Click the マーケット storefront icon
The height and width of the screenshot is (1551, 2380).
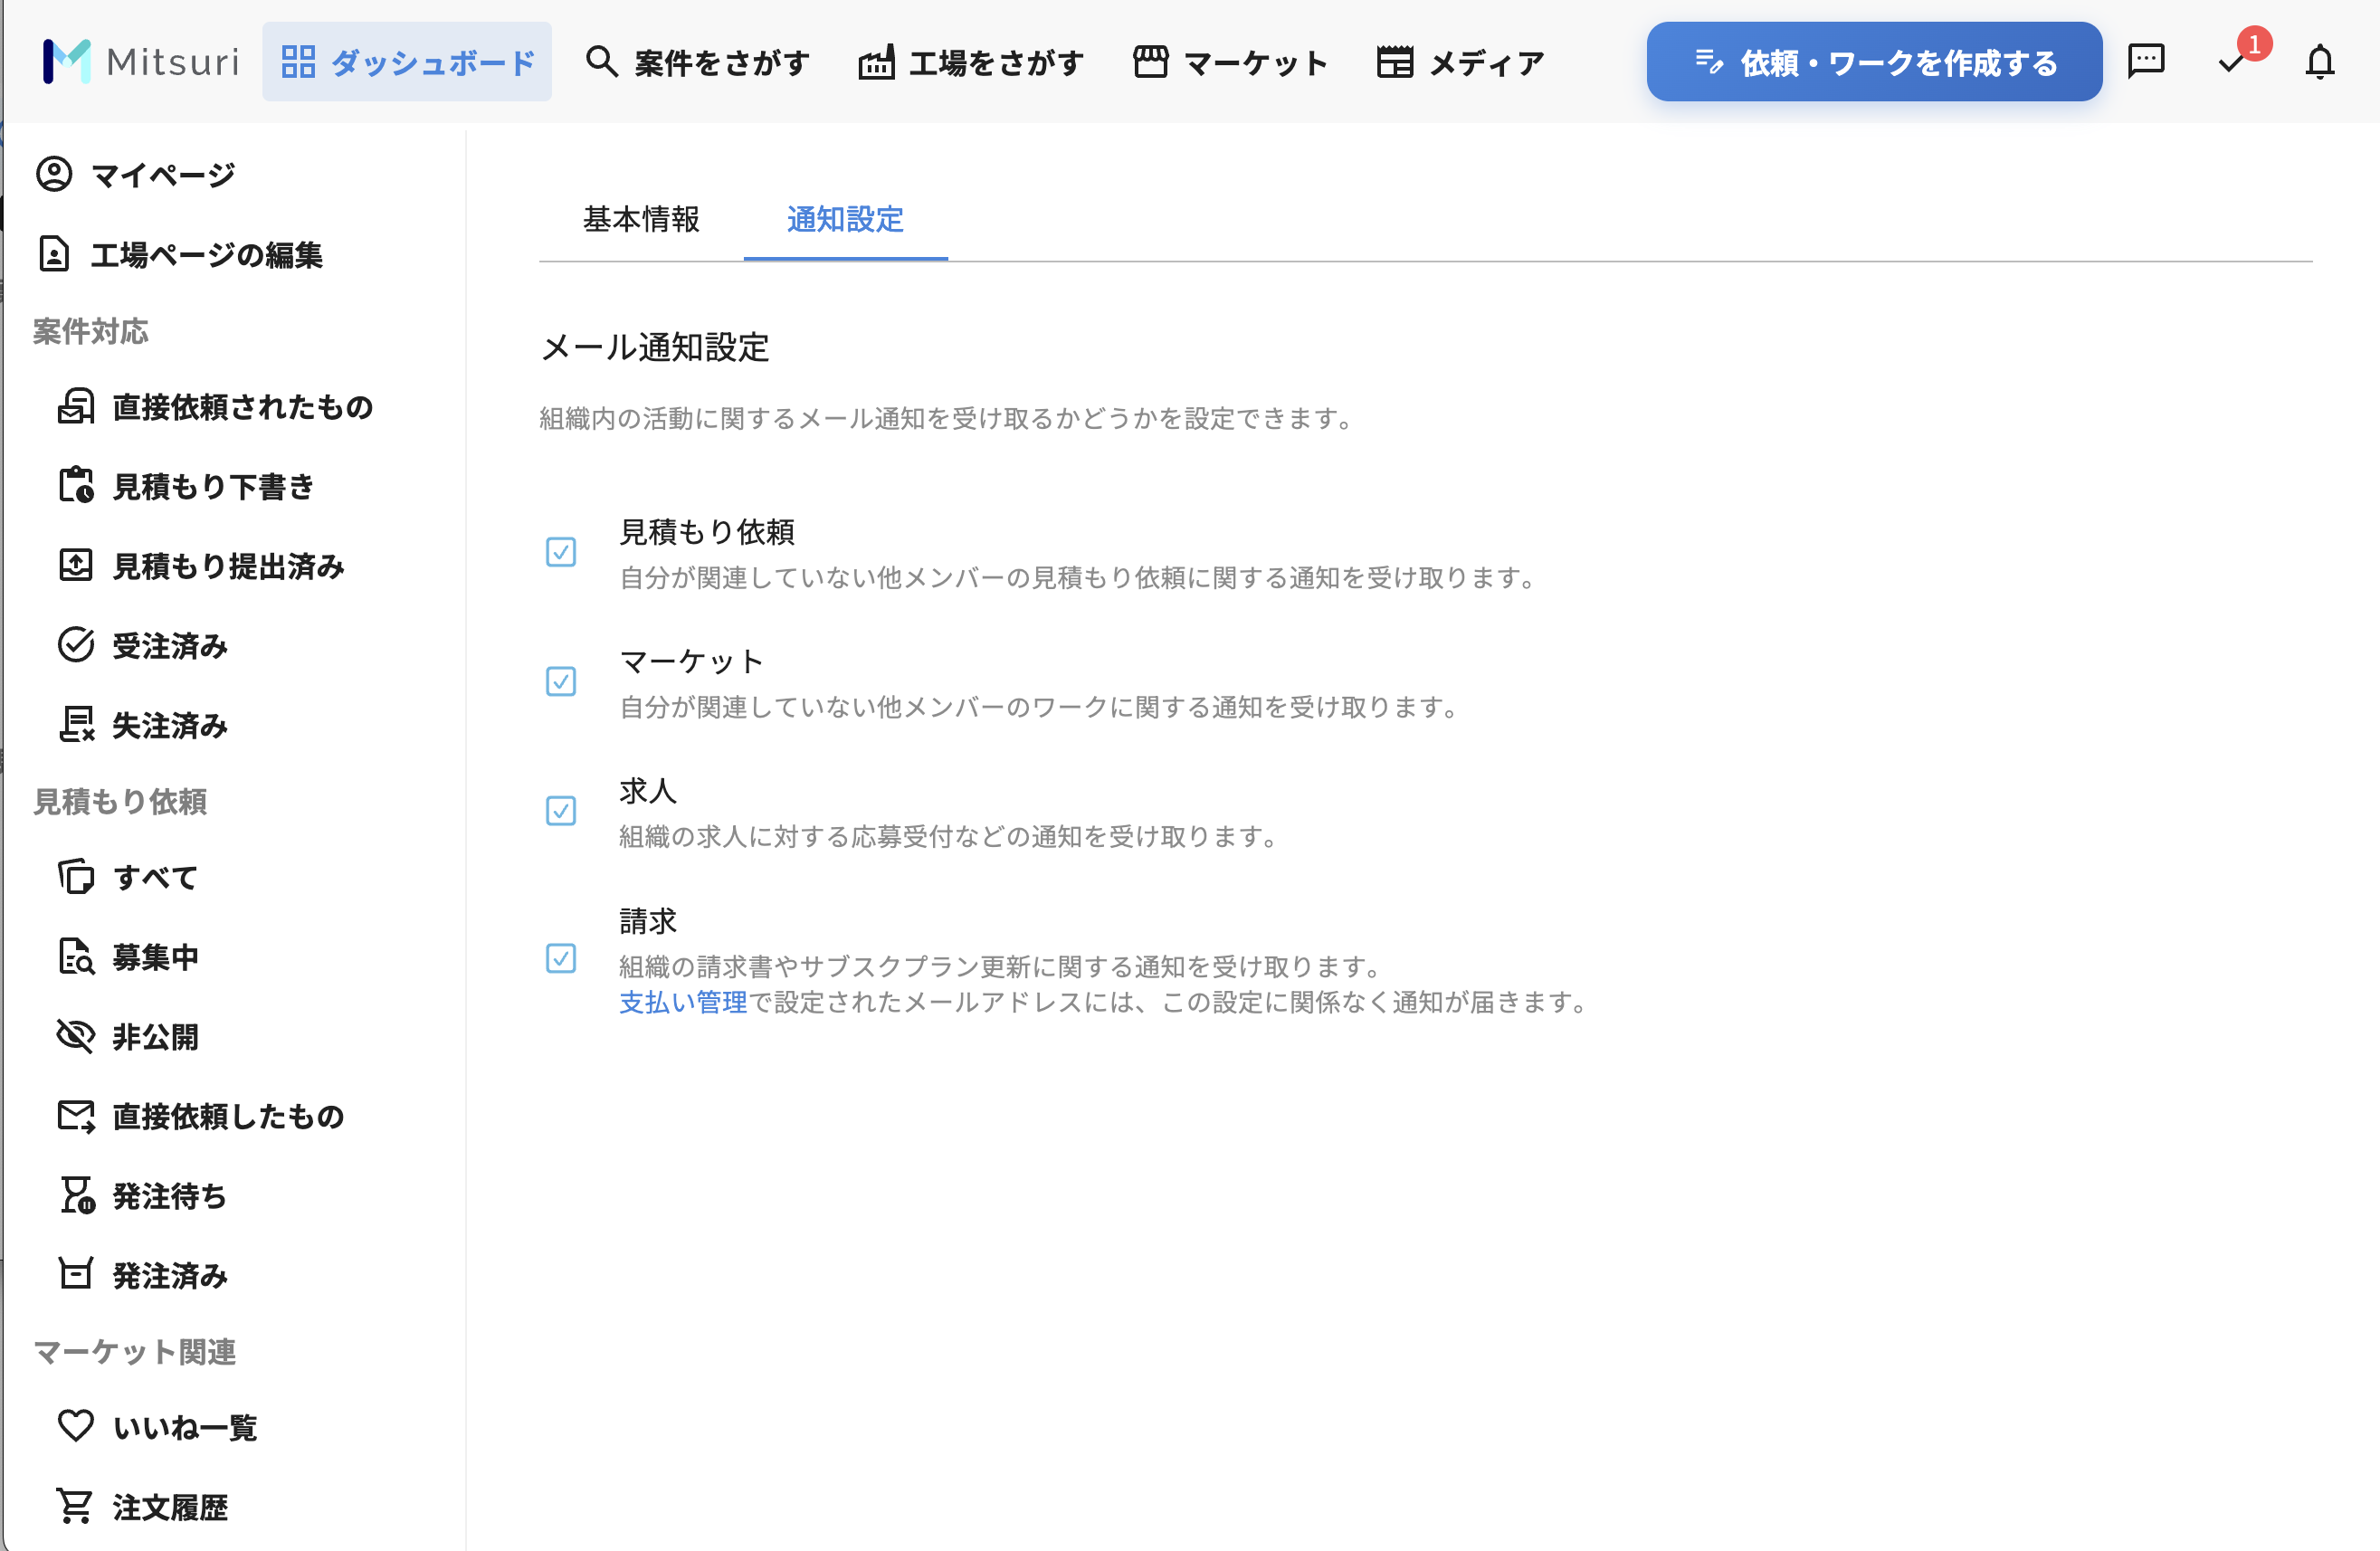coord(1150,62)
